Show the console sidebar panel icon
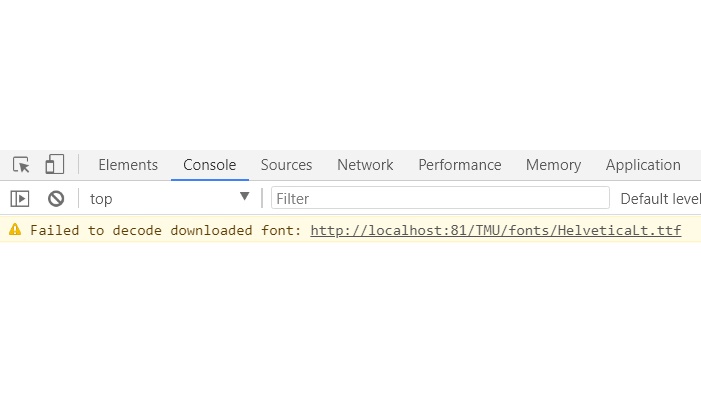701x393 pixels. [x=20, y=199]
